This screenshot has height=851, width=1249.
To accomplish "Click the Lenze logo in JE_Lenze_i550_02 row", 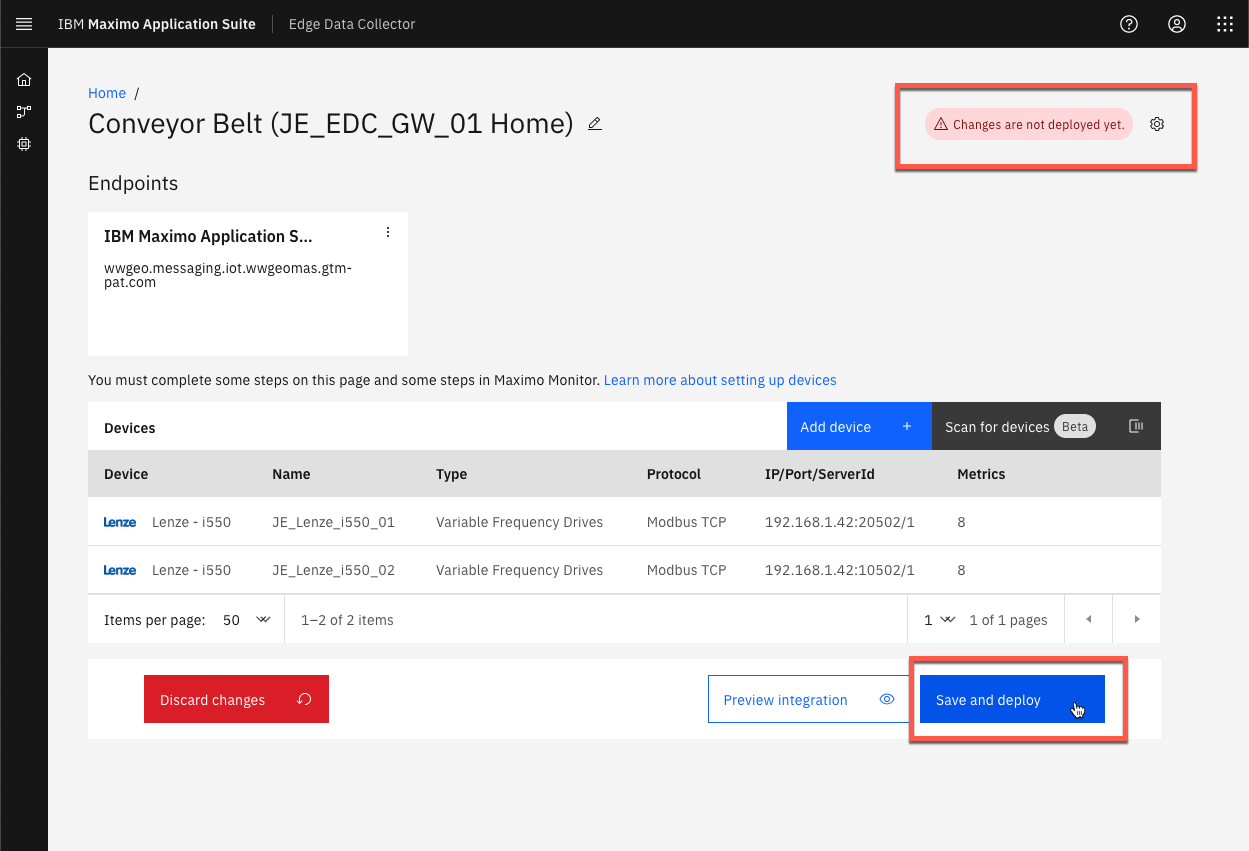I will (120, 570).
